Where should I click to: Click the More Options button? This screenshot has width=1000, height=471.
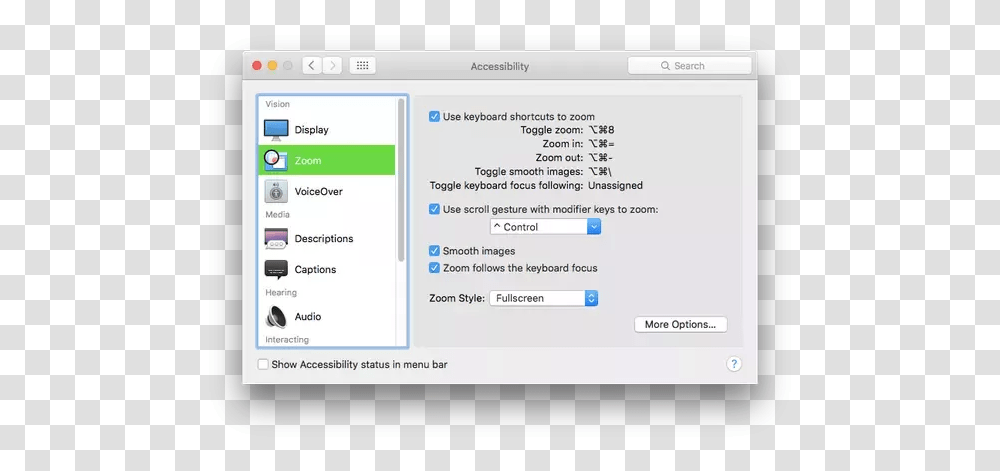[680, 325]
